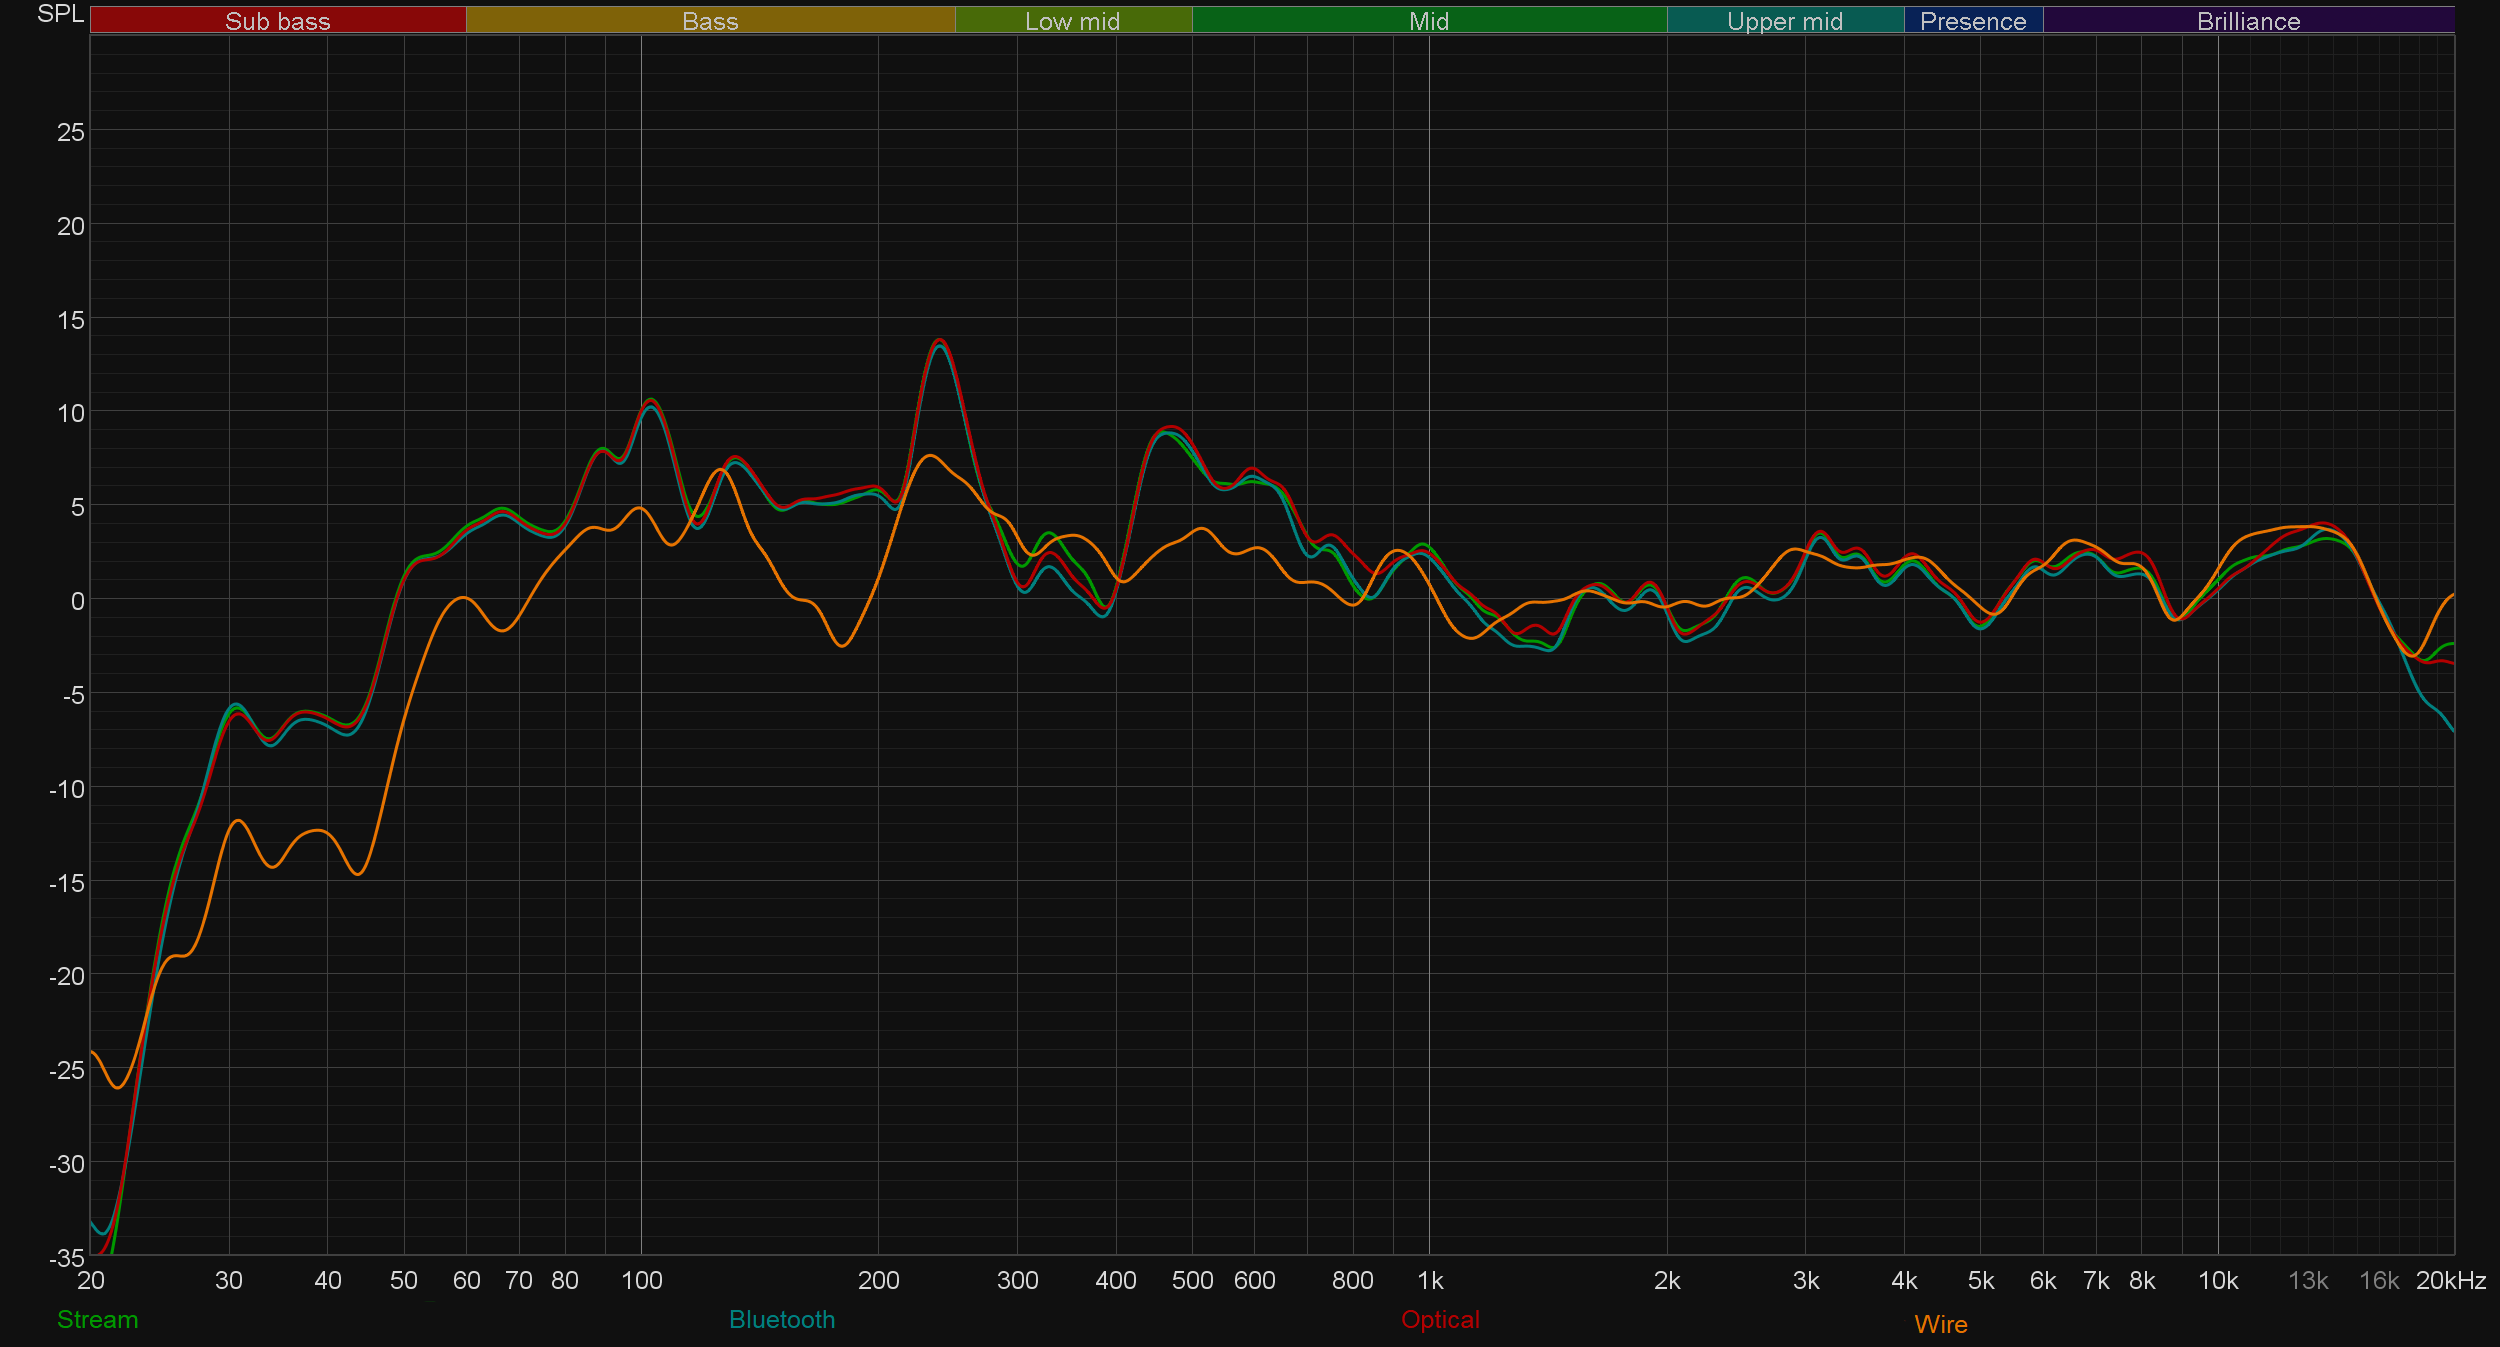Image resolution: width=2500 pixels, height=1347 pixels.
Task: Click the Sub bass frequency band label
Action: pyautogui.click(x=277, y=21)
